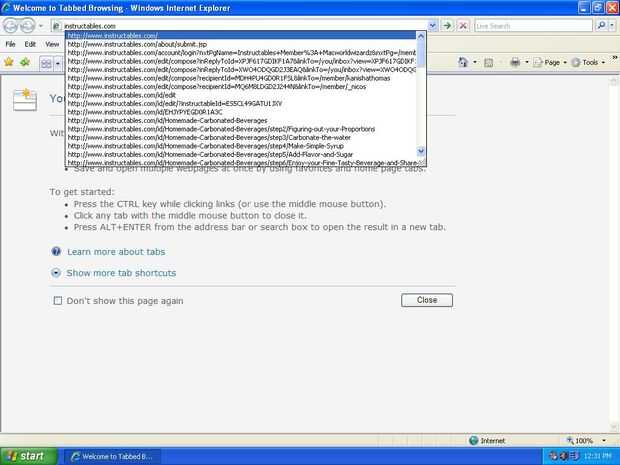Click the browser Forward arrow button

click(x=27, y=26)
